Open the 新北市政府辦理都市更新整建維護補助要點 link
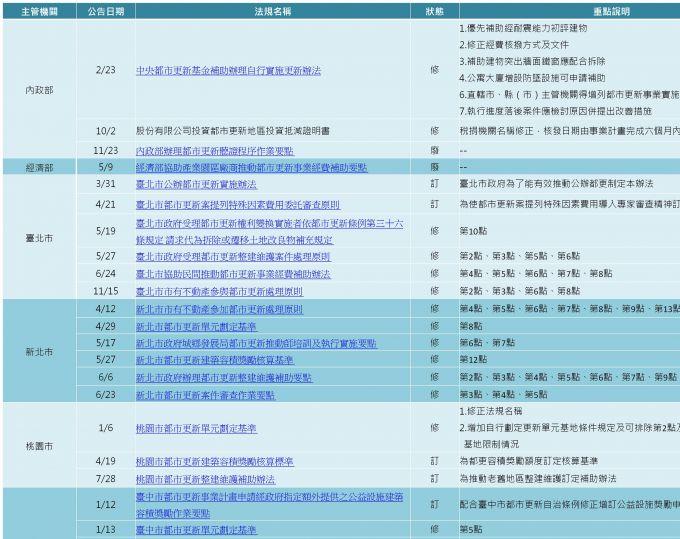The image size is (680, 539). 224,378
